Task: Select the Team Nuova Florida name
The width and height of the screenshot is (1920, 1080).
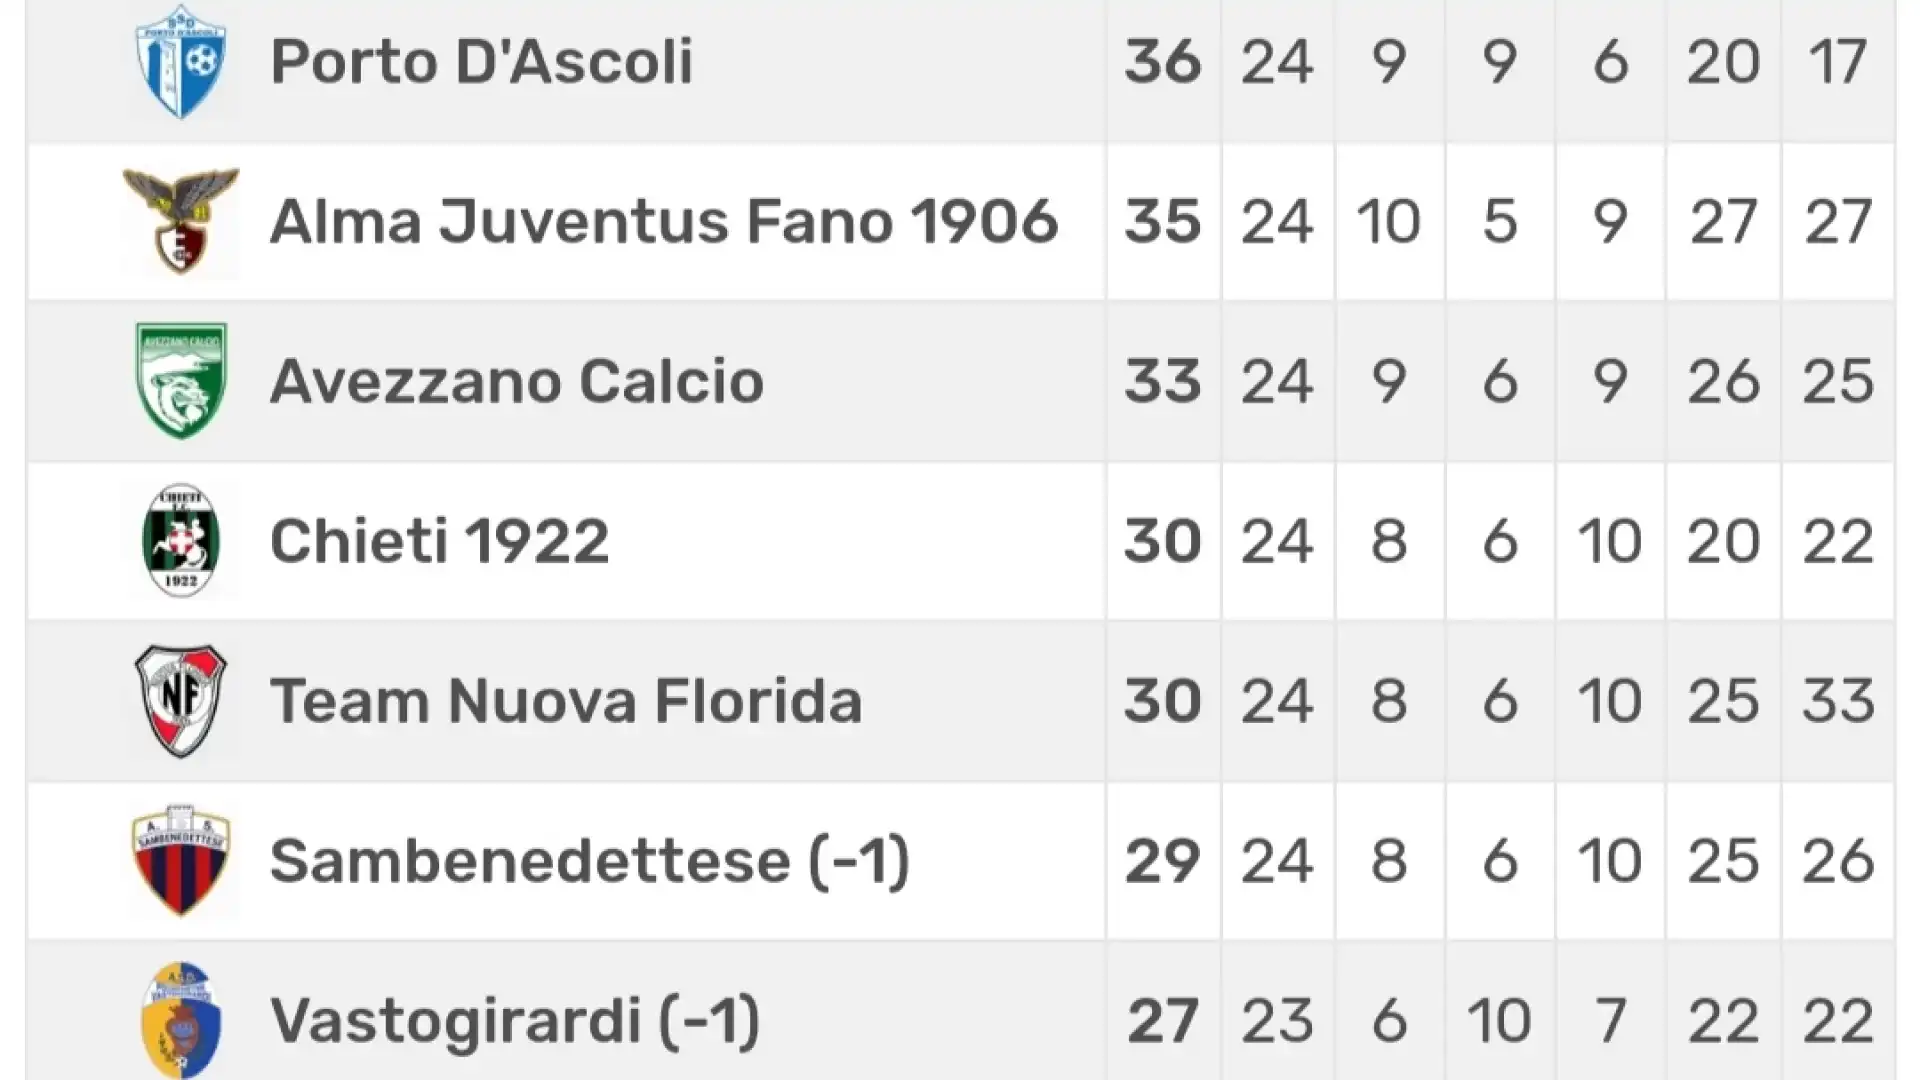Action: (x=566, y=701)
